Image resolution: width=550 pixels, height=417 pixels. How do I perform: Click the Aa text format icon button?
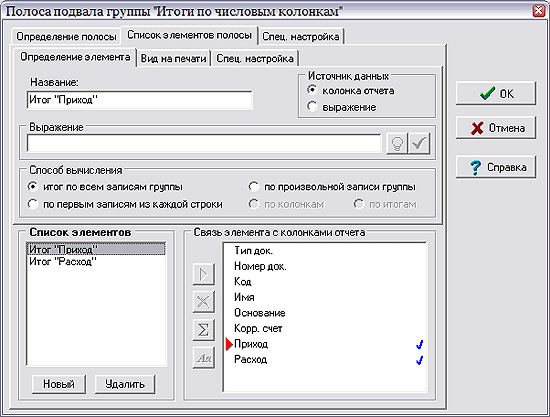203,358
